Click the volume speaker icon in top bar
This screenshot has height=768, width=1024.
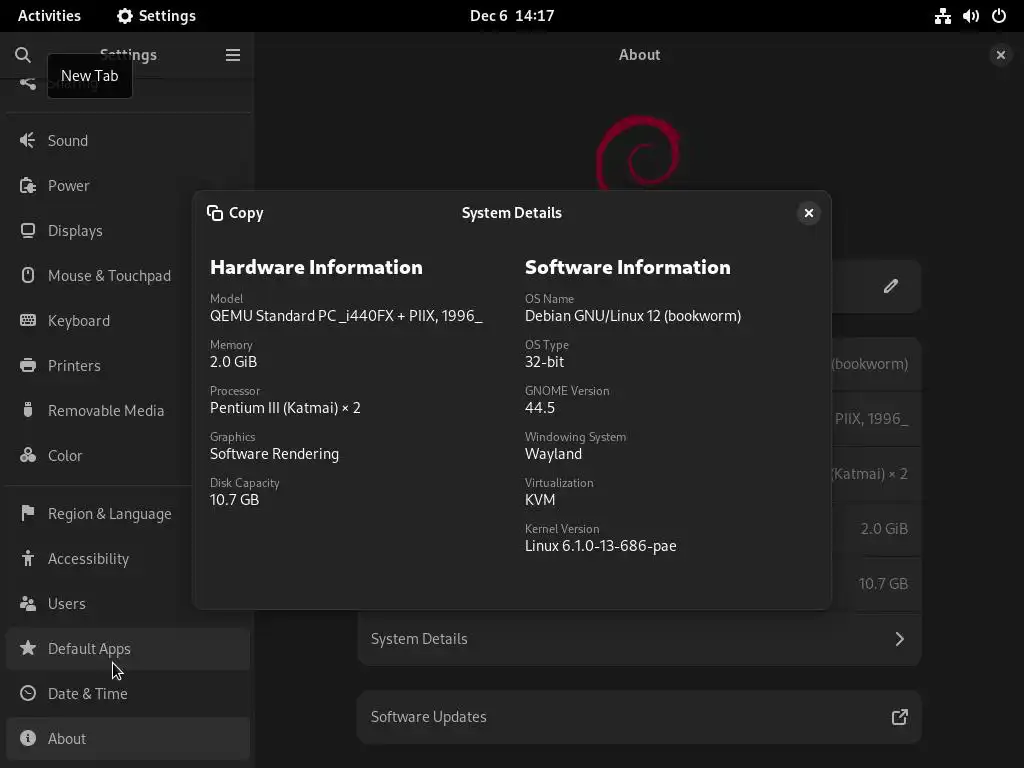click(970, 16)
